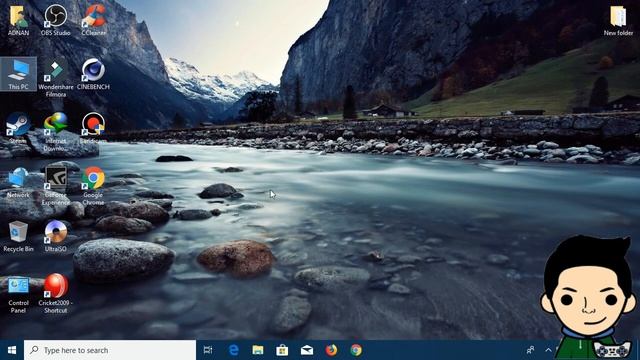The height and width of the screenshot is (360, 640).
Task: Open Task View in the taskbar
Action: click(x=208, y=350)
